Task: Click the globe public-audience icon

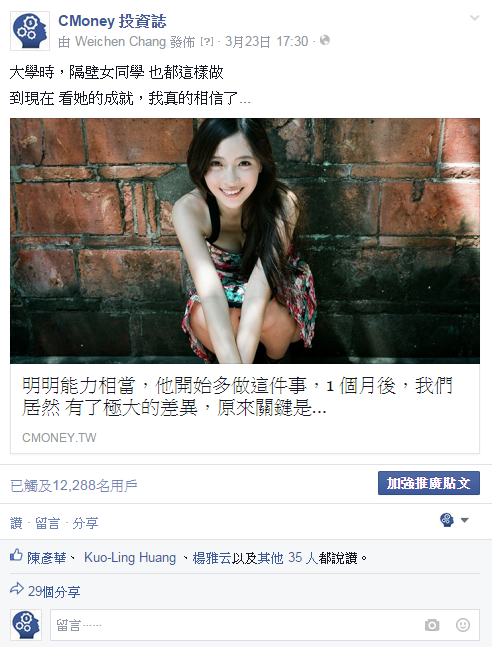Action: coord(325,40)
